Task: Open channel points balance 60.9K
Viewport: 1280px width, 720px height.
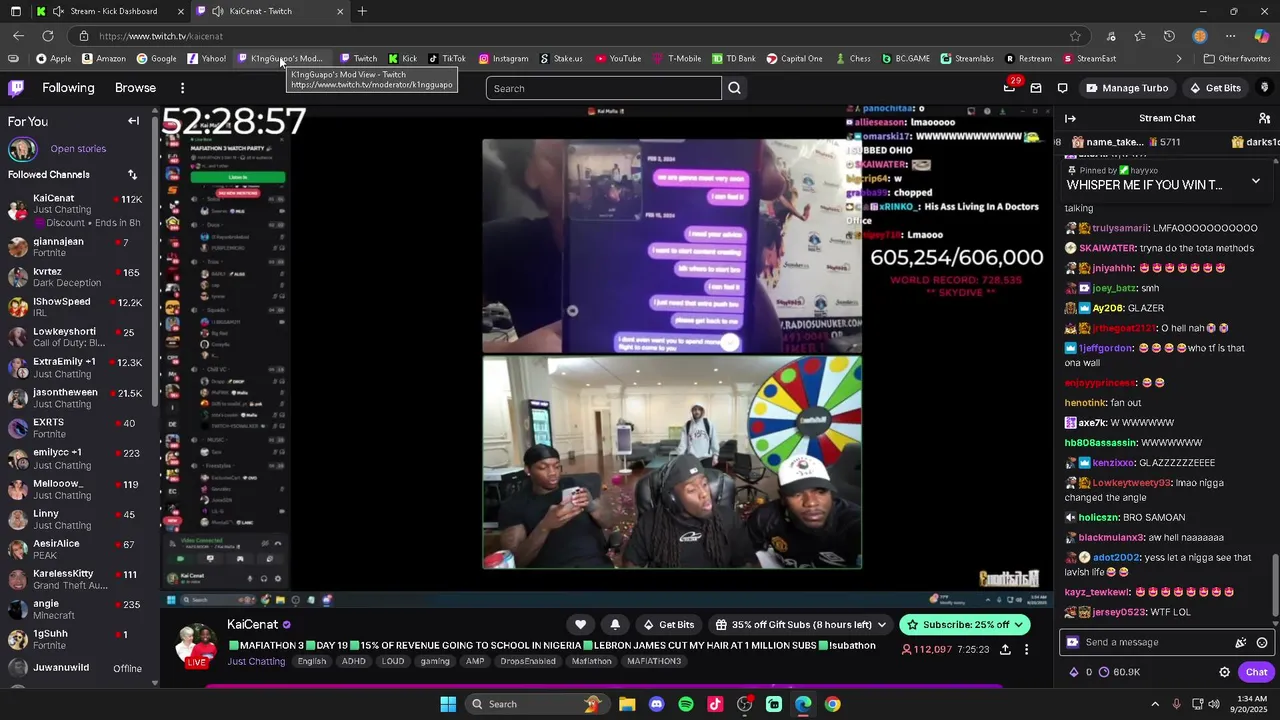Action: [1119, 672]
